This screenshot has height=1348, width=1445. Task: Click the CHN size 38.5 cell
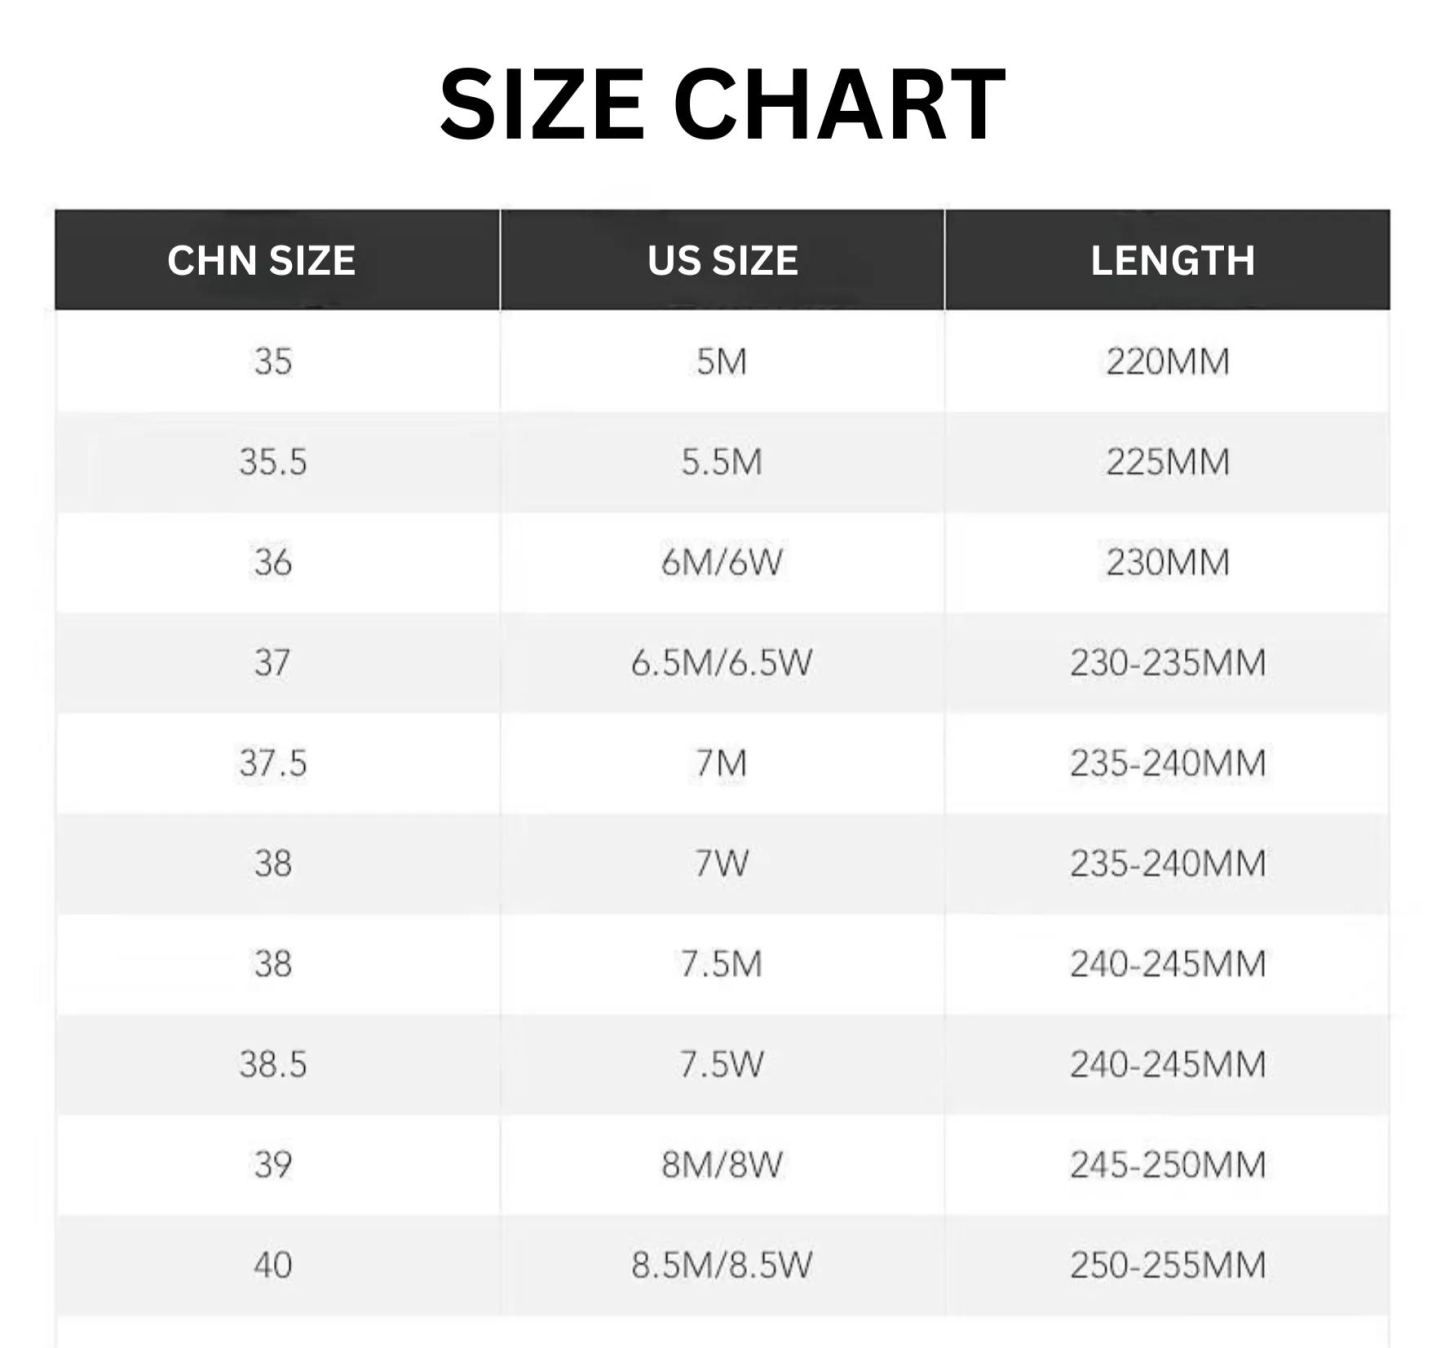point(273,1064)
